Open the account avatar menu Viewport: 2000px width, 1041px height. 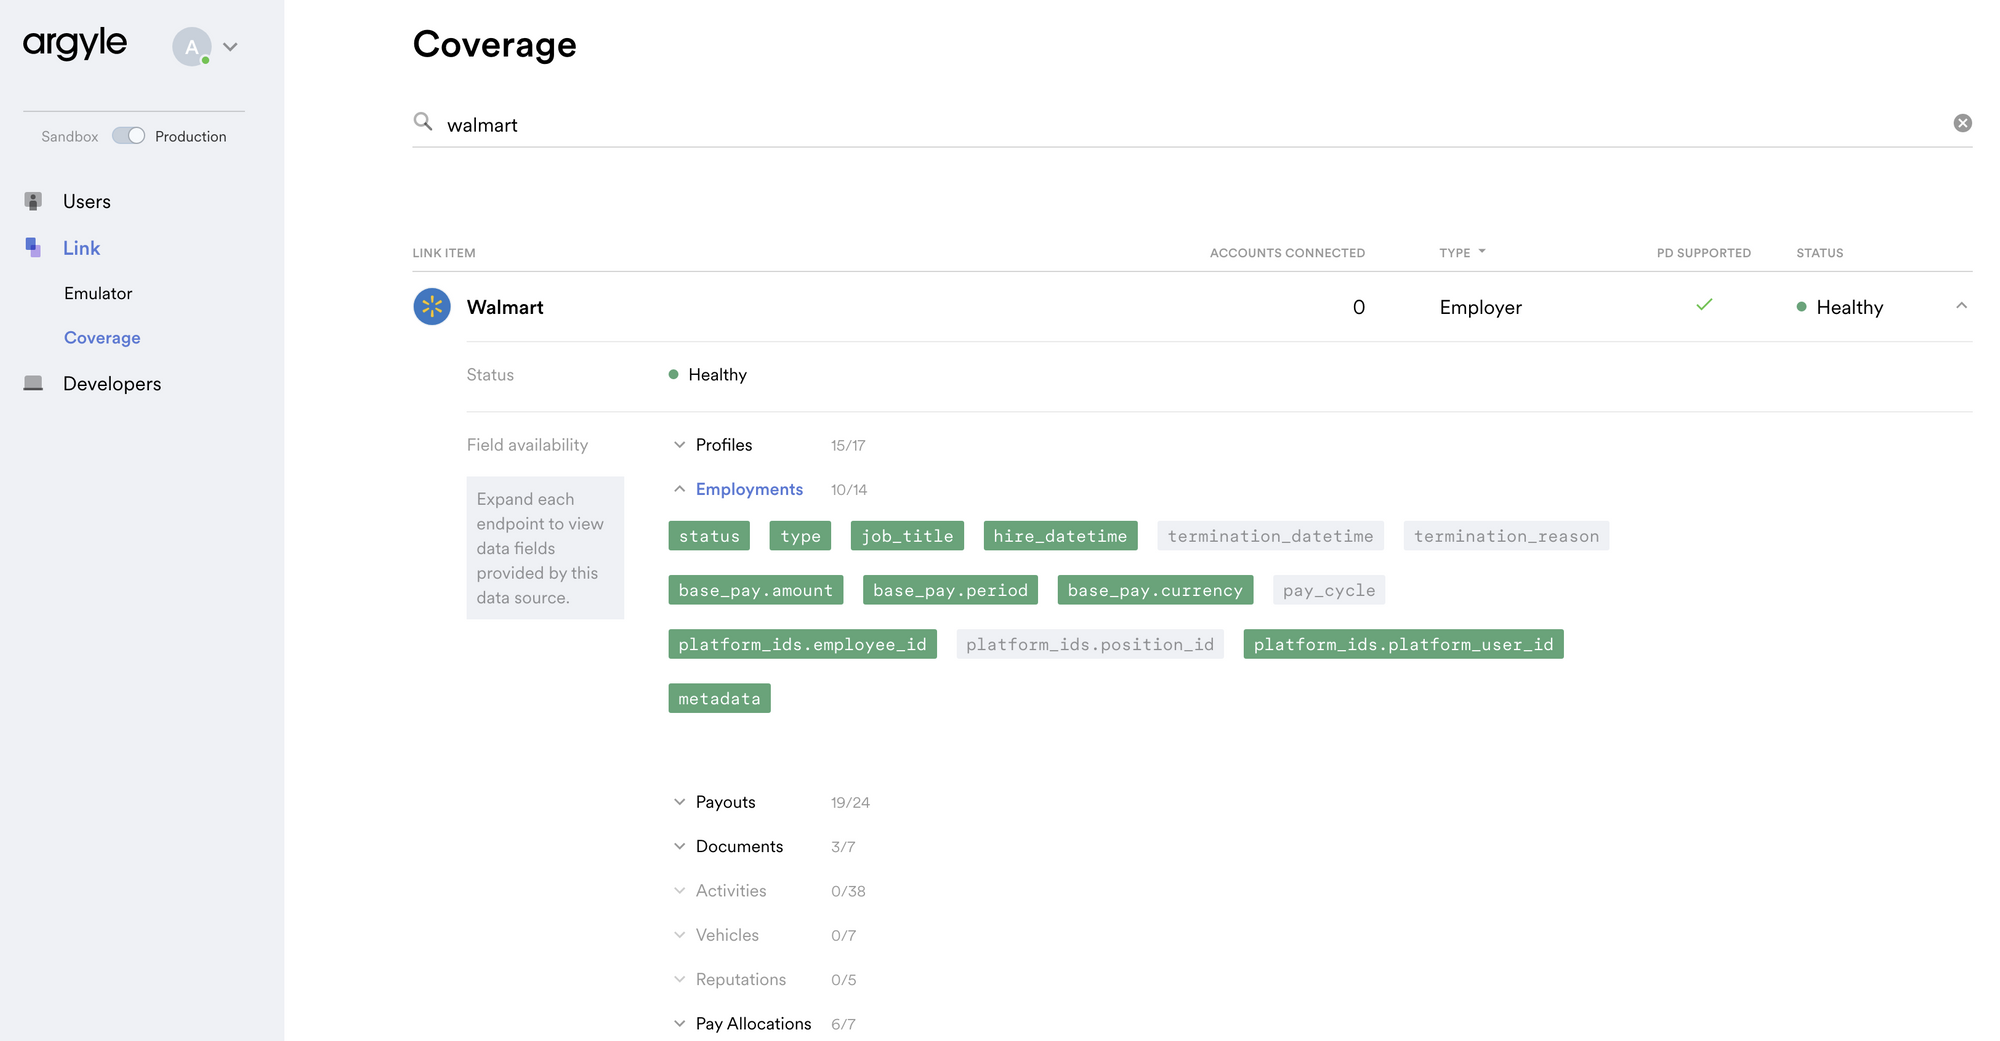(x=192, y=47)
